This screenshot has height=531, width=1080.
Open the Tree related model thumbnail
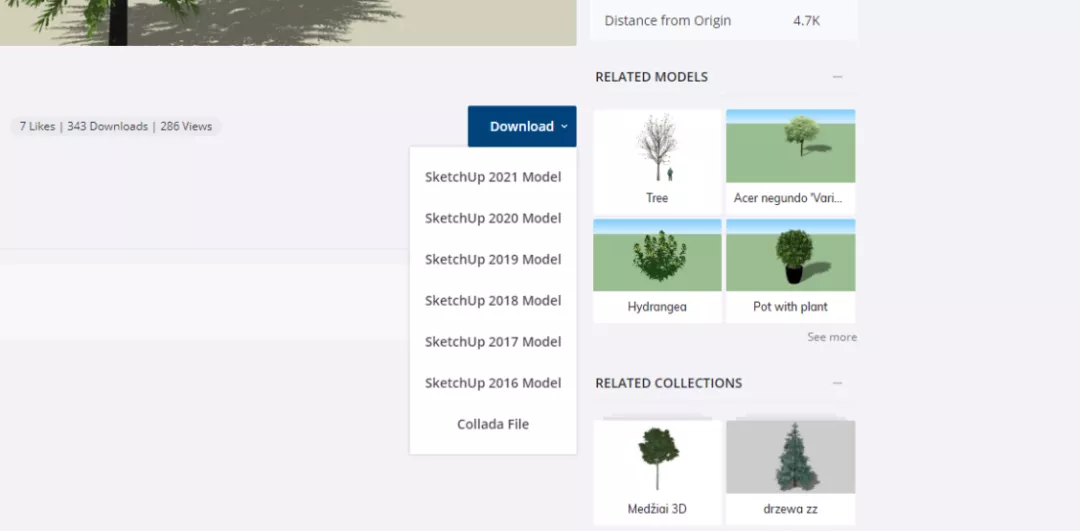click(657, 148)
